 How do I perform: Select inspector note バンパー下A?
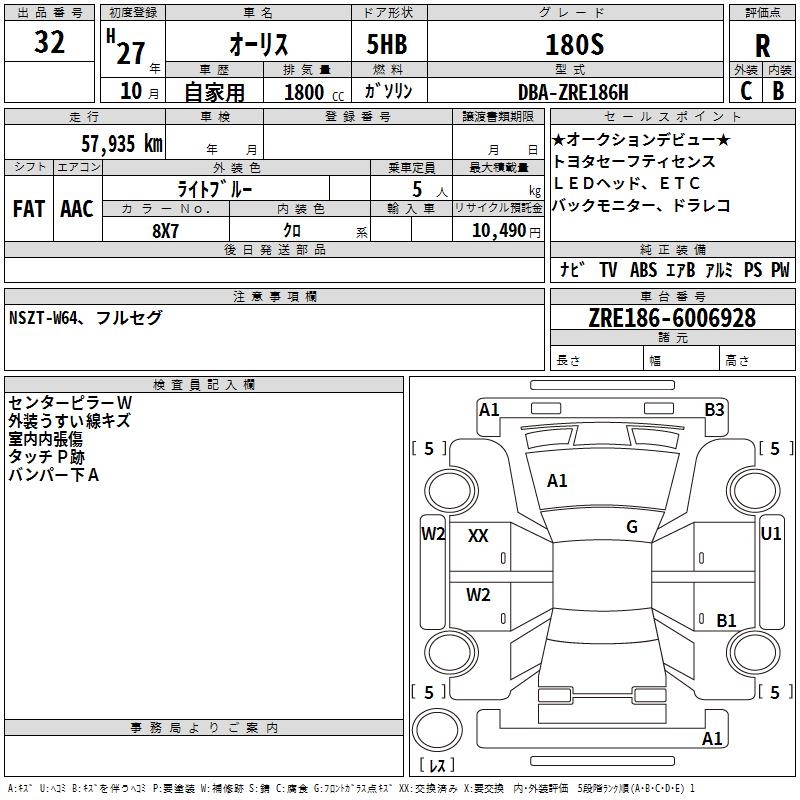[54, 475]
